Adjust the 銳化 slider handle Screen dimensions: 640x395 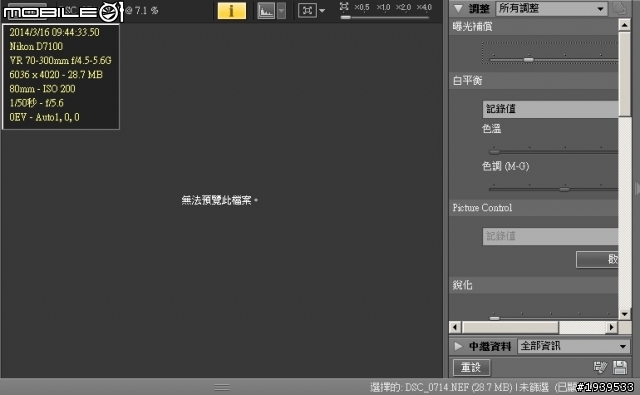494,318
